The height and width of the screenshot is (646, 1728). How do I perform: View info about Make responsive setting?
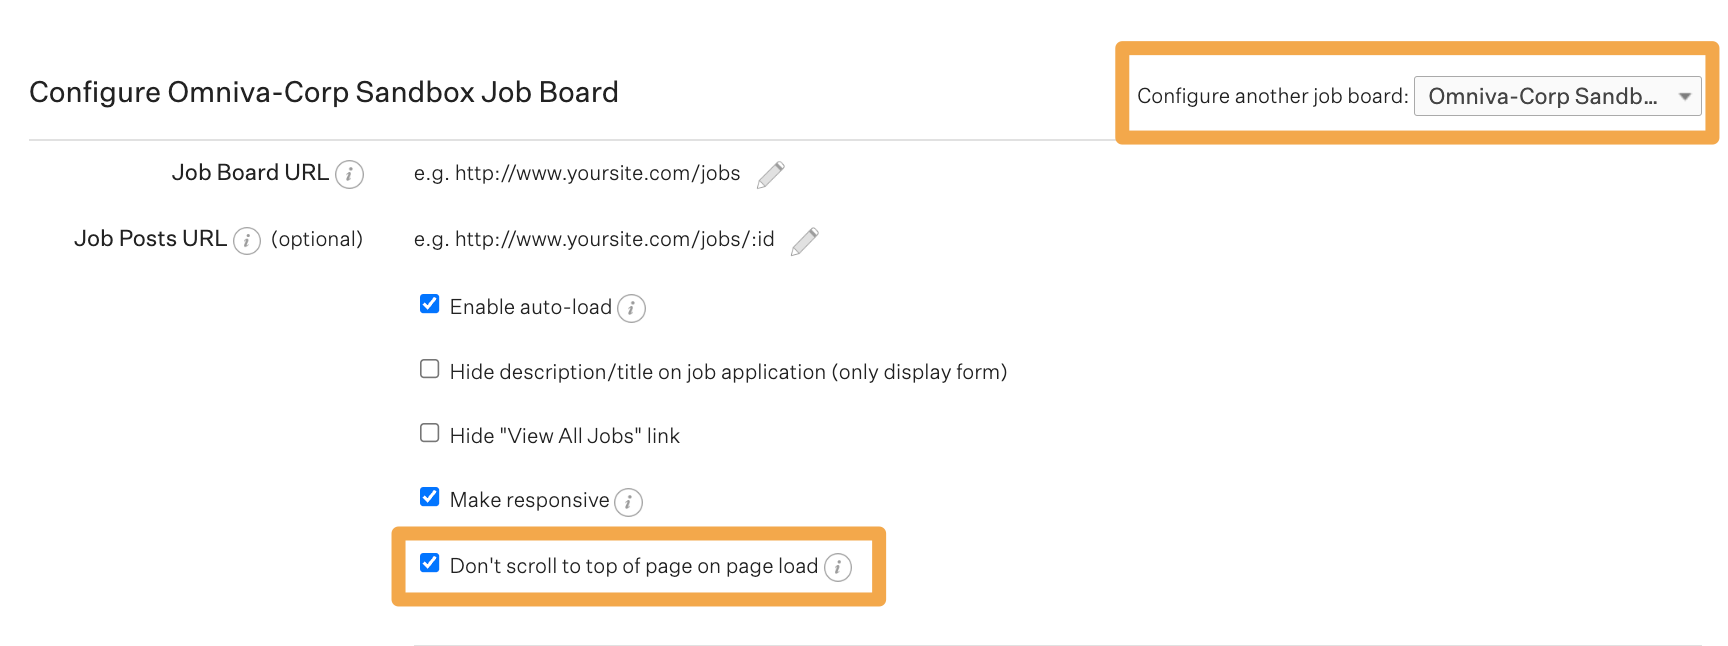[629, 503]
